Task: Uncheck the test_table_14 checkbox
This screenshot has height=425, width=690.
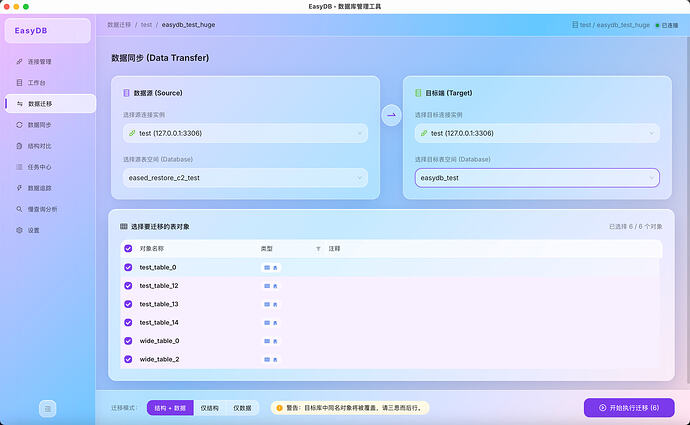Action: [128, 322]
